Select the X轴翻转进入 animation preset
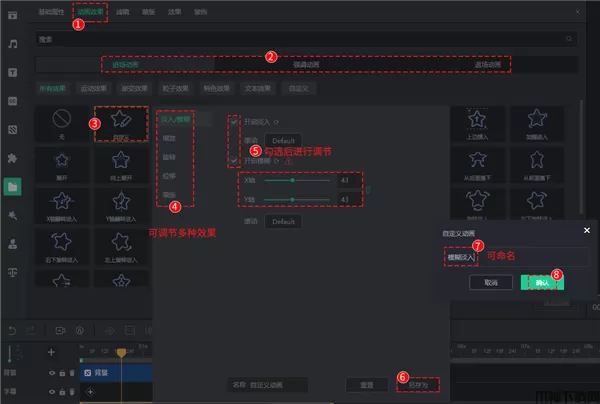 pyautogui.click(x=62, y=206)
